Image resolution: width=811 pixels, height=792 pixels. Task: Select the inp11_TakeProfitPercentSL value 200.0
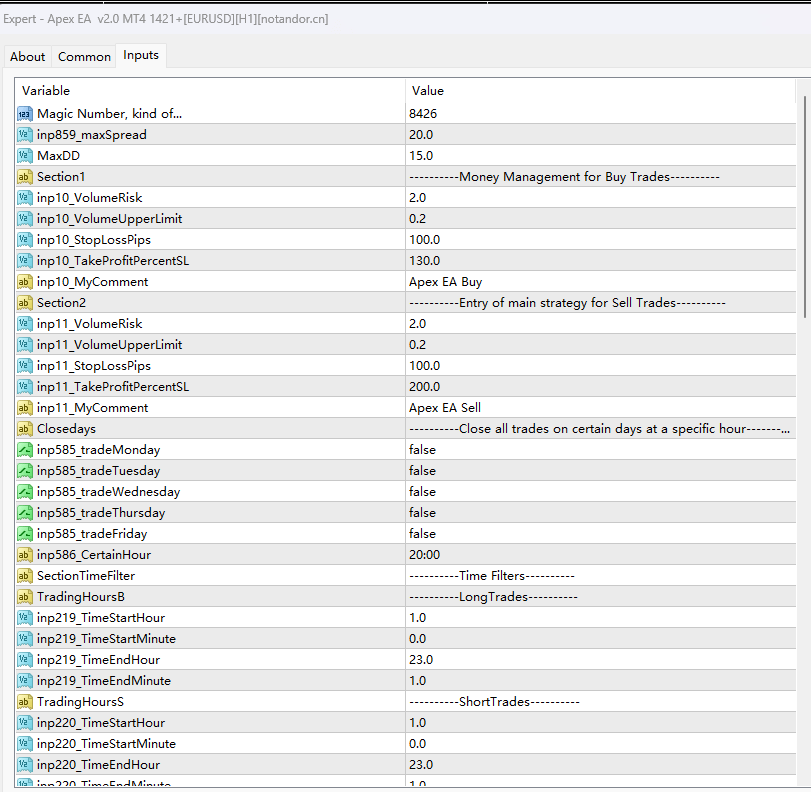pos(424,387)
